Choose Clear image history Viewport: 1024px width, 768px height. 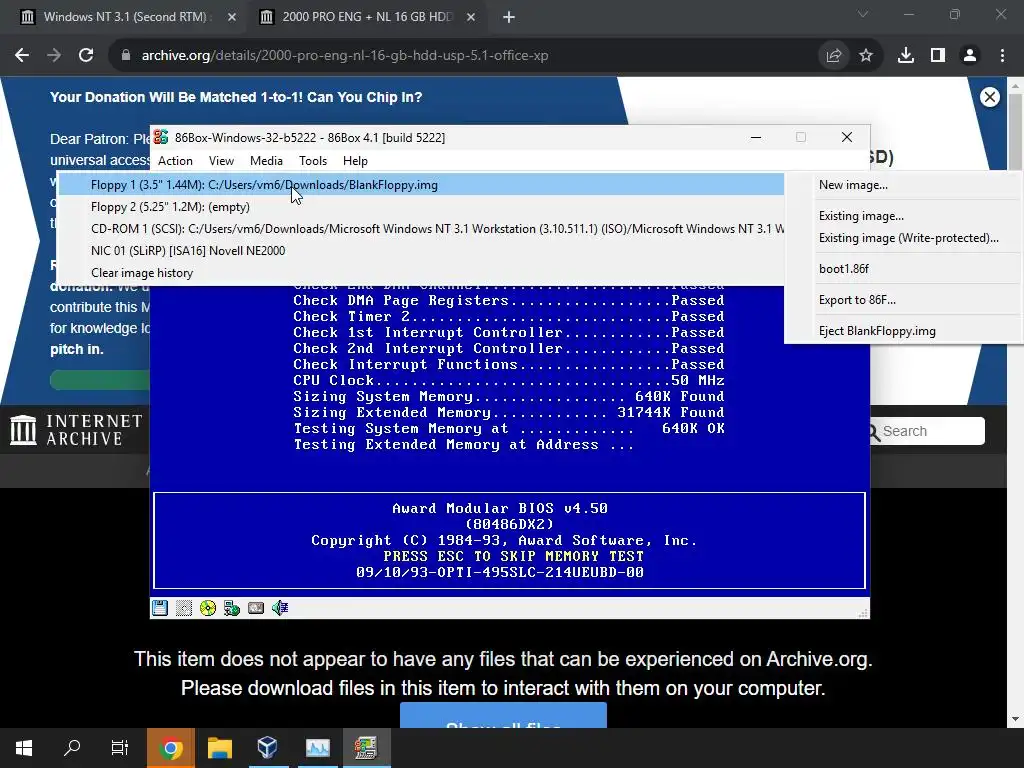[421, 273]
